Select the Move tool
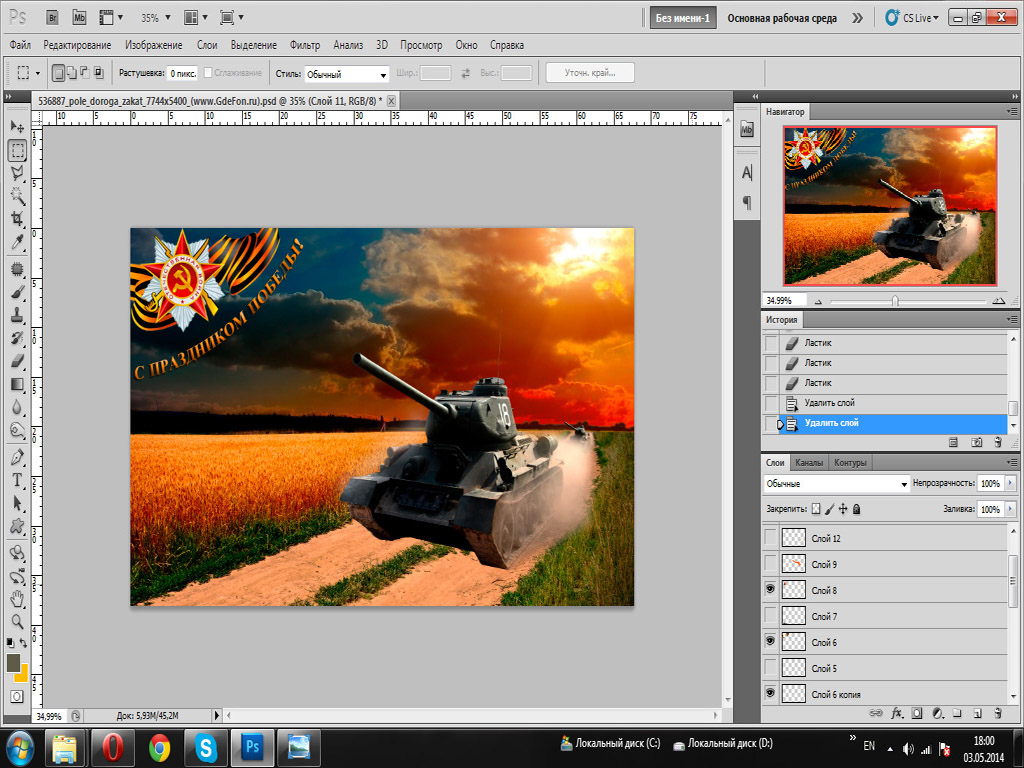Screen dimensions: 1024x768 17,127
